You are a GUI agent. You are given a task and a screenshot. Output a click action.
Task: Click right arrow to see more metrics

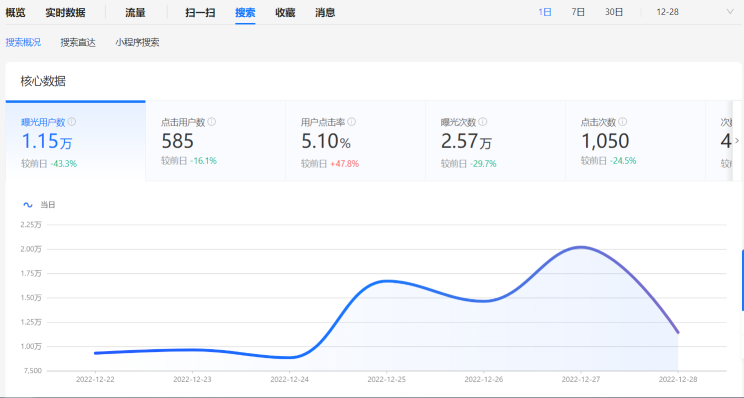(737, 141)
